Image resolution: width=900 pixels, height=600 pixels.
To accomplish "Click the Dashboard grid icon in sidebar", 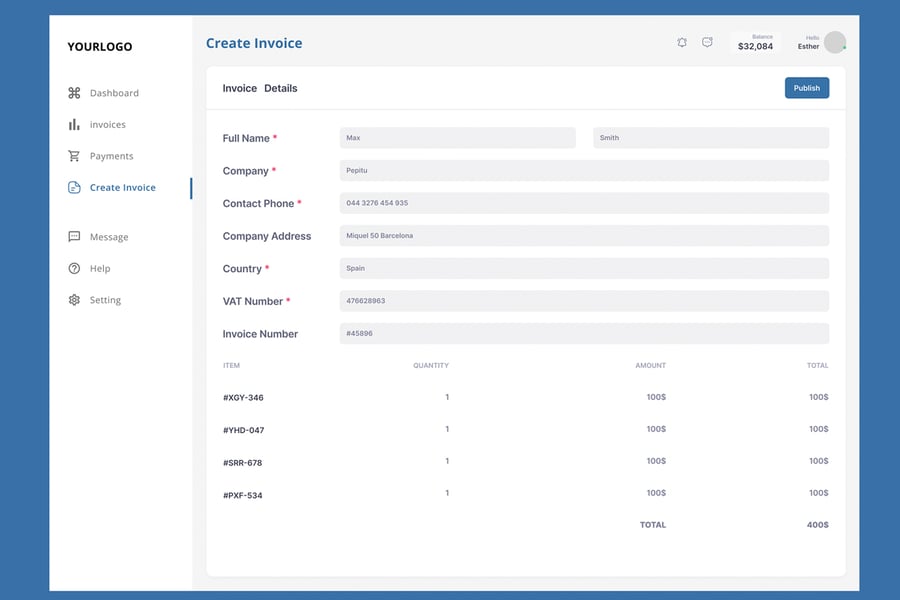I will (x=74, y=93).
